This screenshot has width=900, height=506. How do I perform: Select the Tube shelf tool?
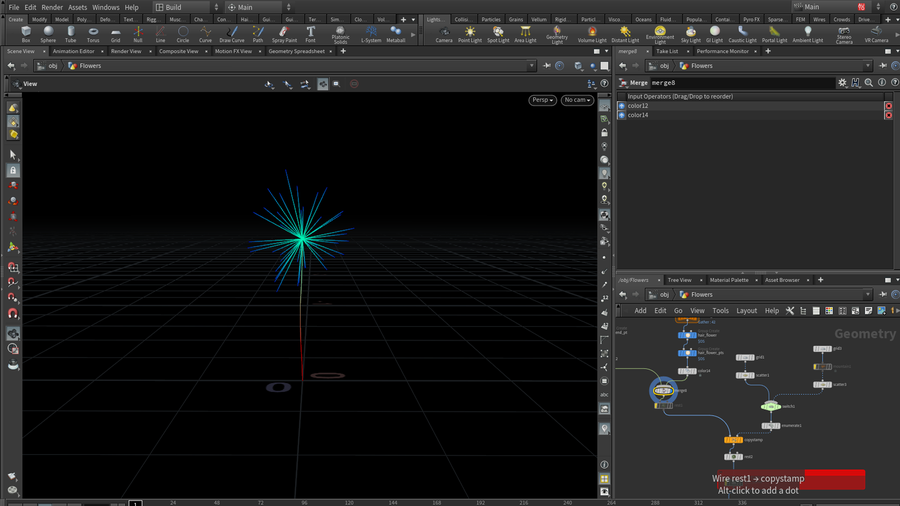pos(71,34)
